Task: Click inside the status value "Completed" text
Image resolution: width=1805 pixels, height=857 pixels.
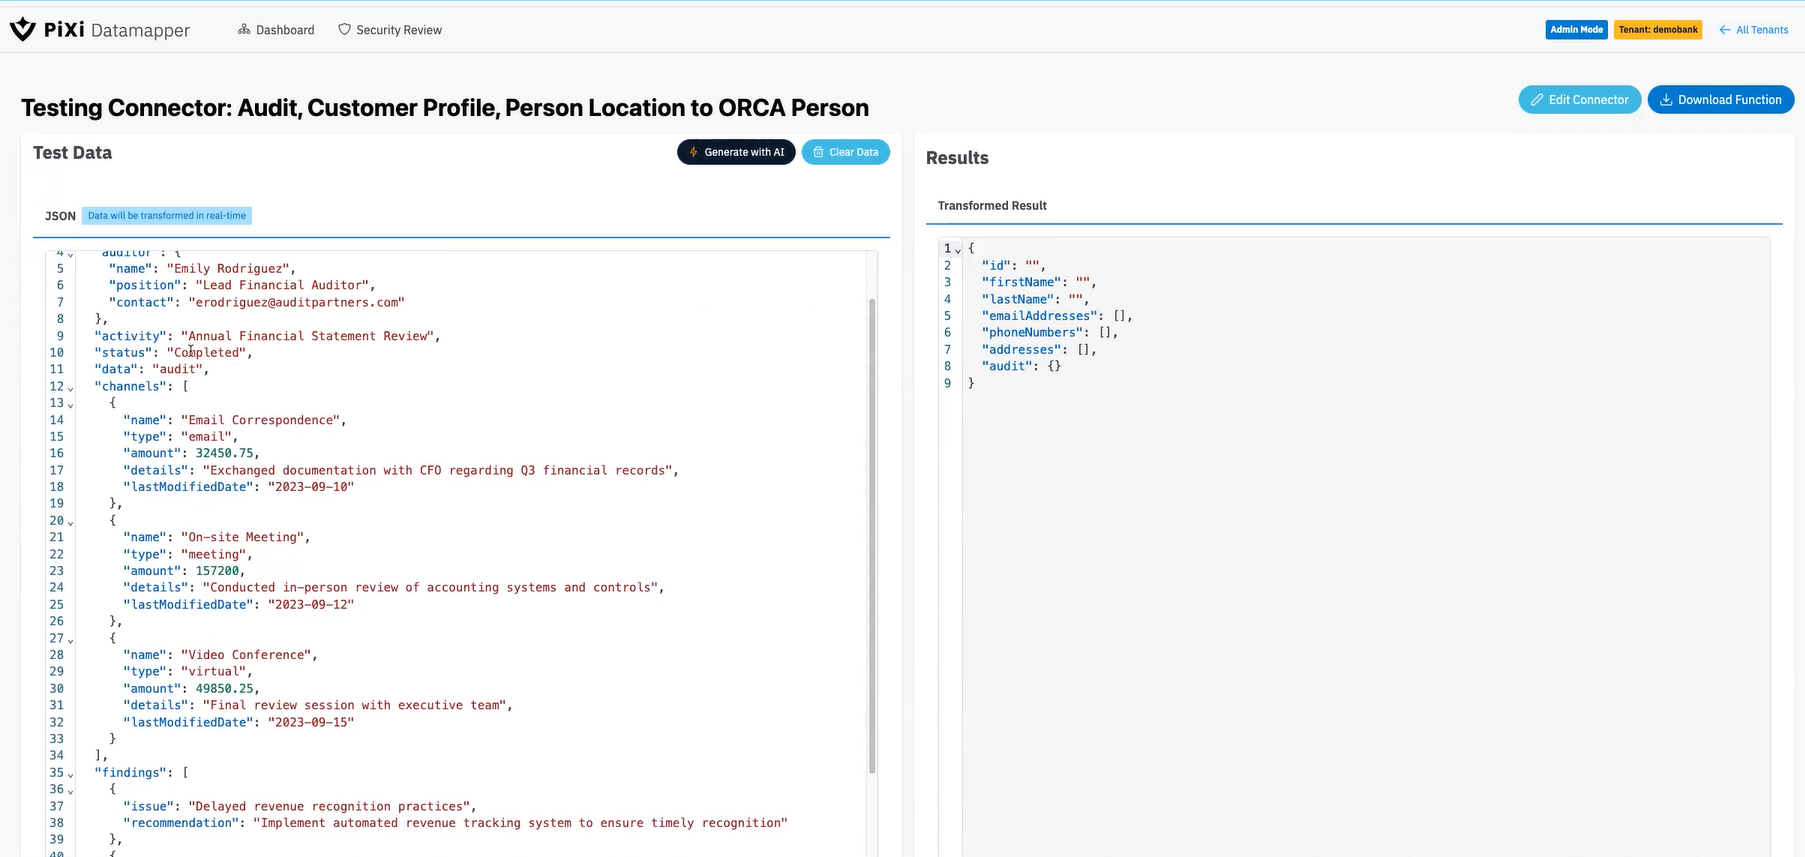Action: pyautogui.click(x=210, y=353)
